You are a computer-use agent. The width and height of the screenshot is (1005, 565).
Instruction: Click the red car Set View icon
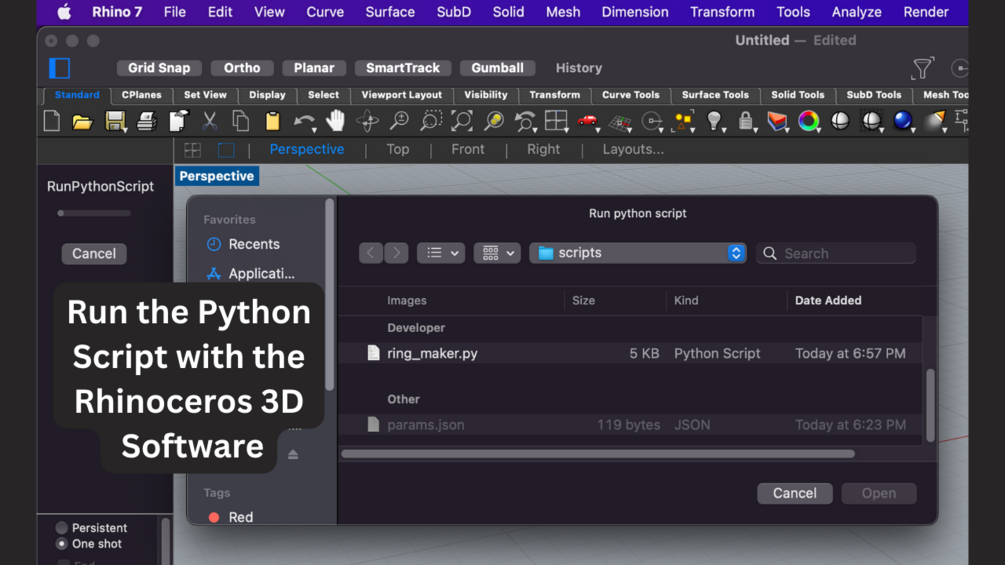588,121
